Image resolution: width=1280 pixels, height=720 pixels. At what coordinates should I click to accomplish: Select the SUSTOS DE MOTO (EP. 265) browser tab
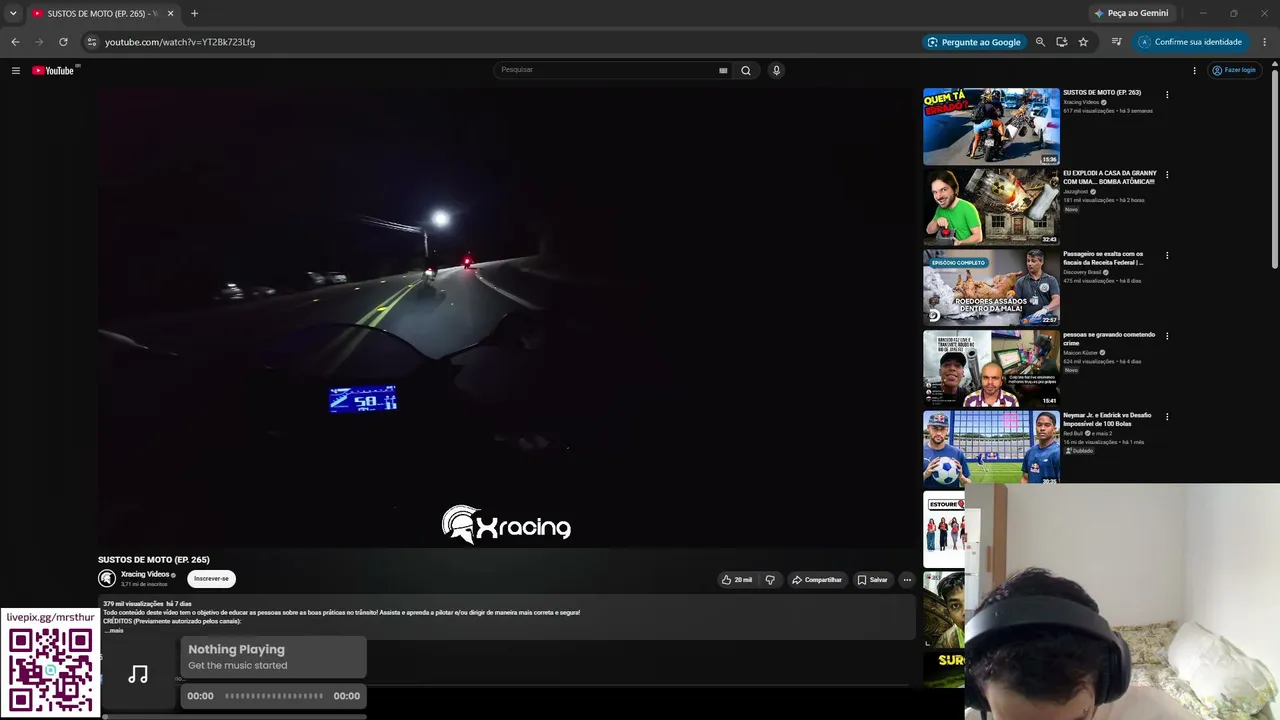101,14
